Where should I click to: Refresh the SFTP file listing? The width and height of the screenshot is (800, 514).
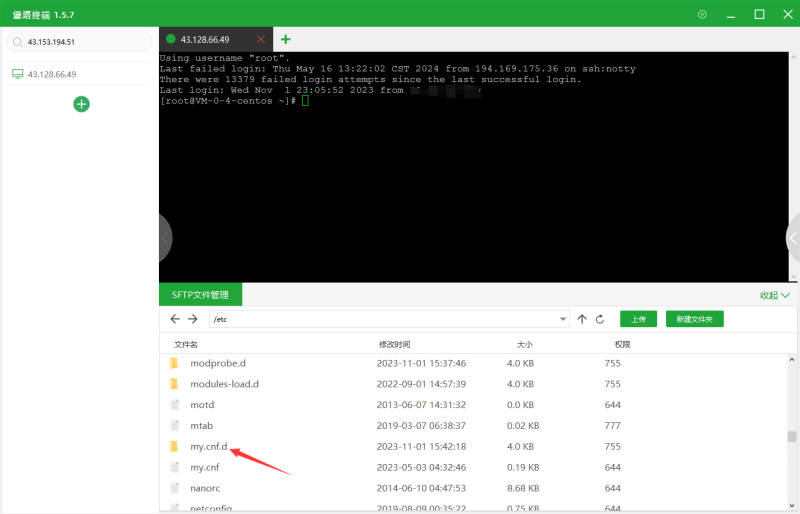click(600, 319)
